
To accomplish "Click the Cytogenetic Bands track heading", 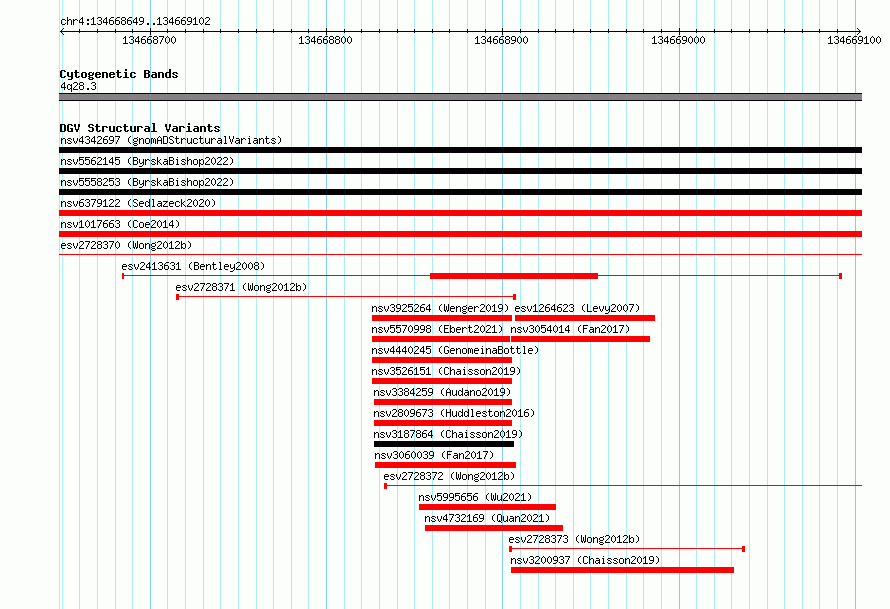I will 119,74.
